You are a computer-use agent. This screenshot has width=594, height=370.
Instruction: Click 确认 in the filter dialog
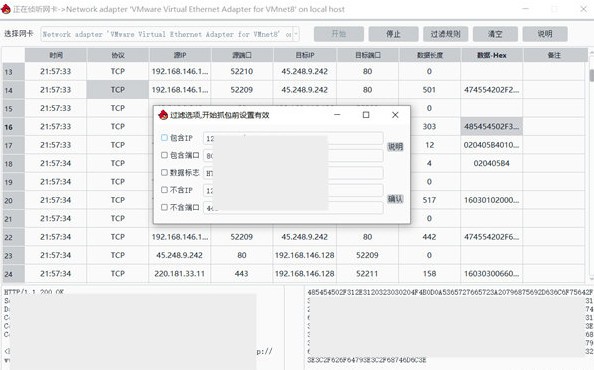(395, 199)
